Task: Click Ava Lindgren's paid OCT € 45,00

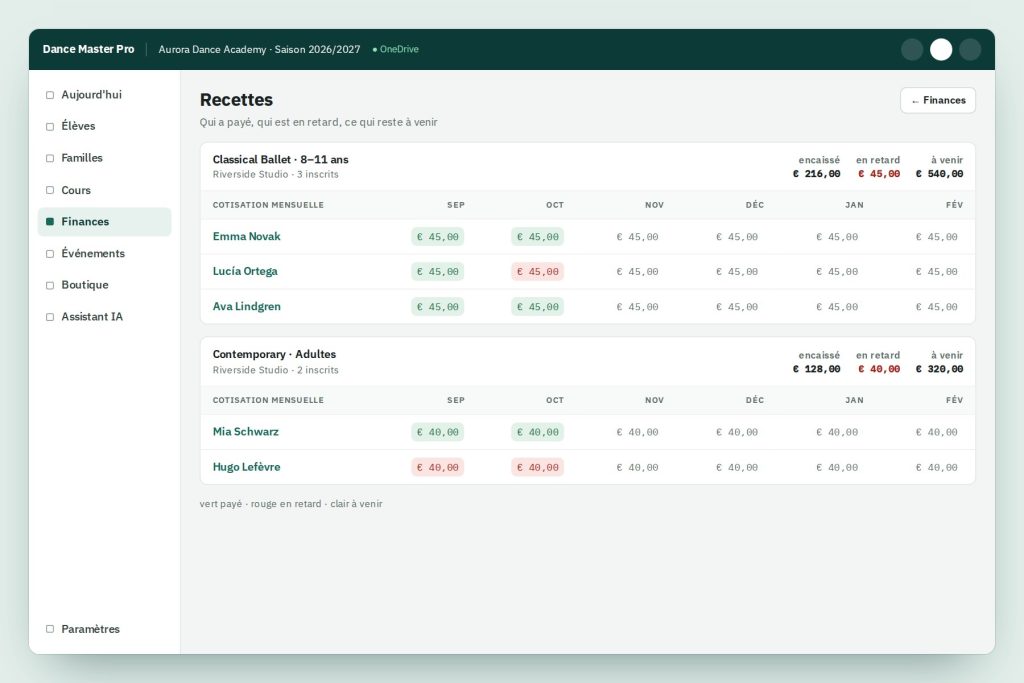Action: click(537, 307)
